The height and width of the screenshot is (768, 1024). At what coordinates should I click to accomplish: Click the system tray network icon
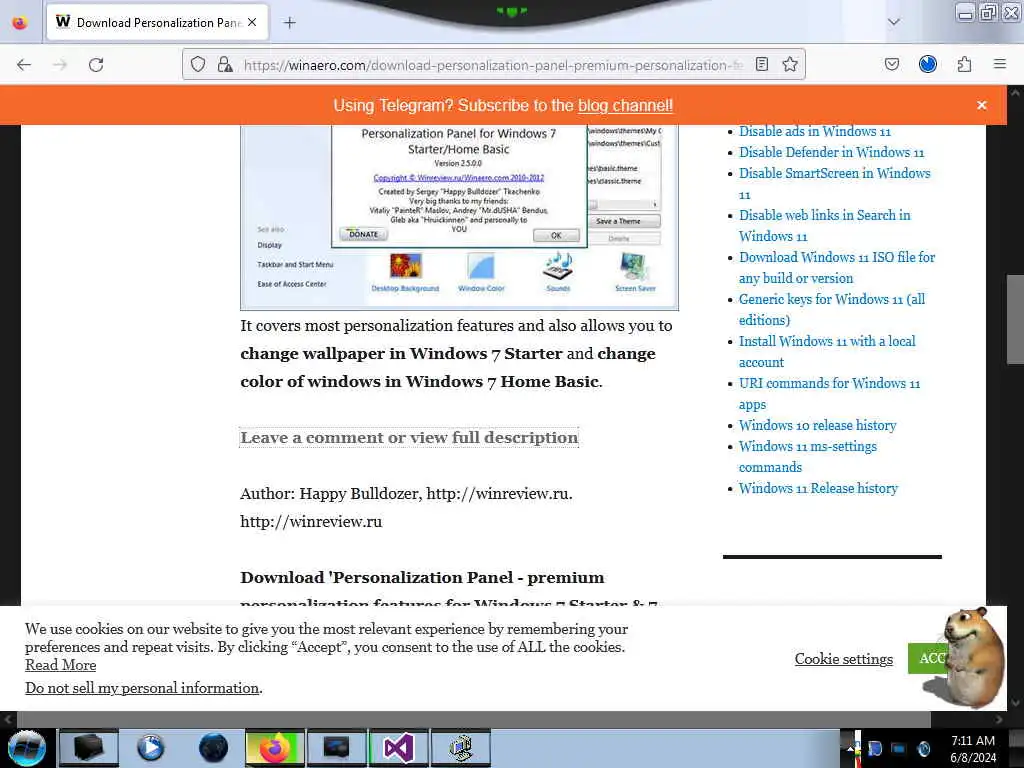tap(899, 748)
